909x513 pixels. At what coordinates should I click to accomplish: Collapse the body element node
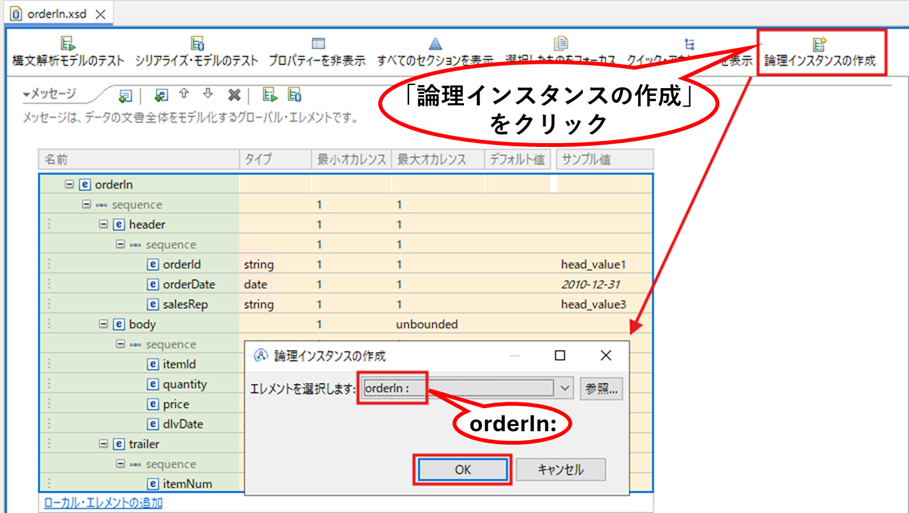coord(103,323)
